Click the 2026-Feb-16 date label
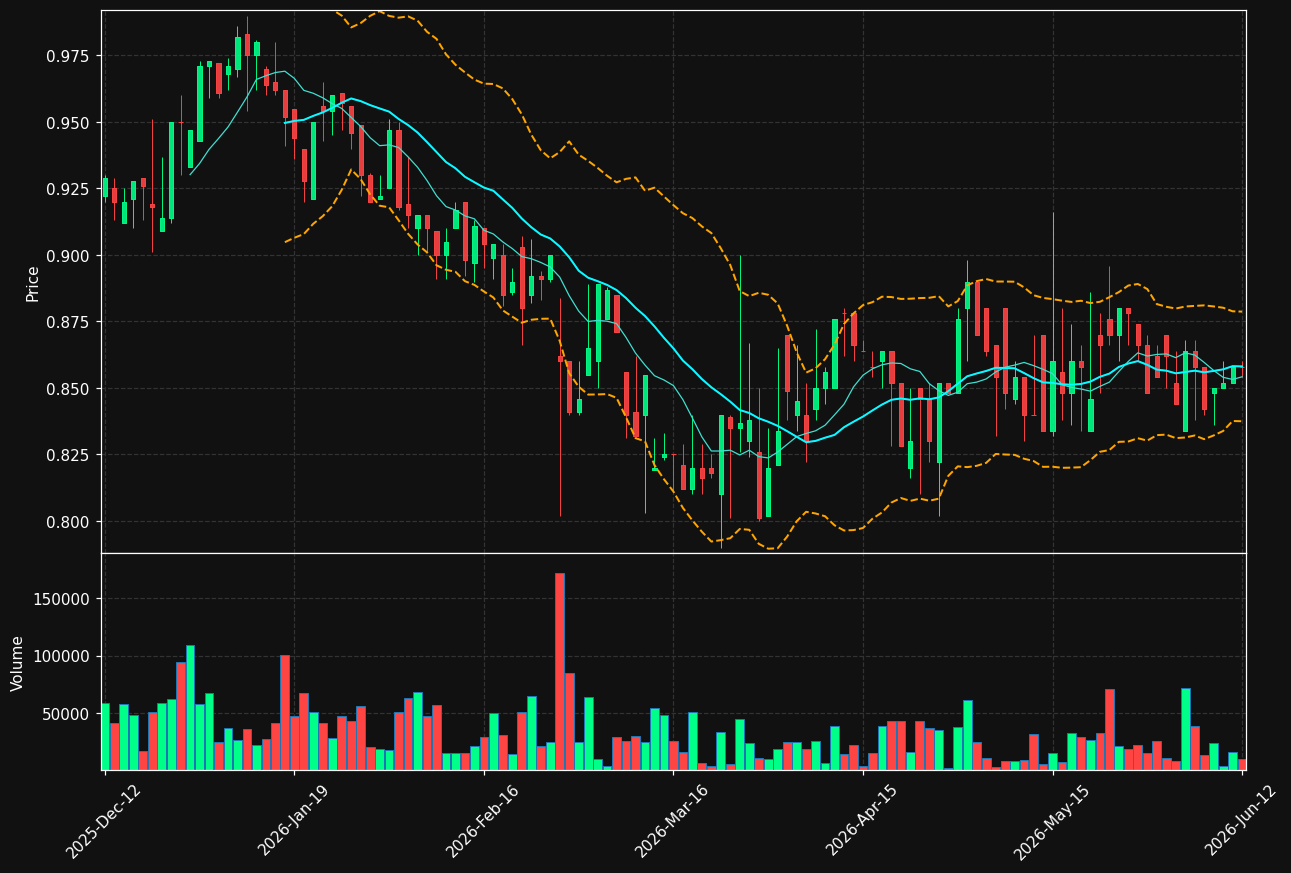Screen dimensions: 1291x873 pyautogui.click(x=483, y=822)
